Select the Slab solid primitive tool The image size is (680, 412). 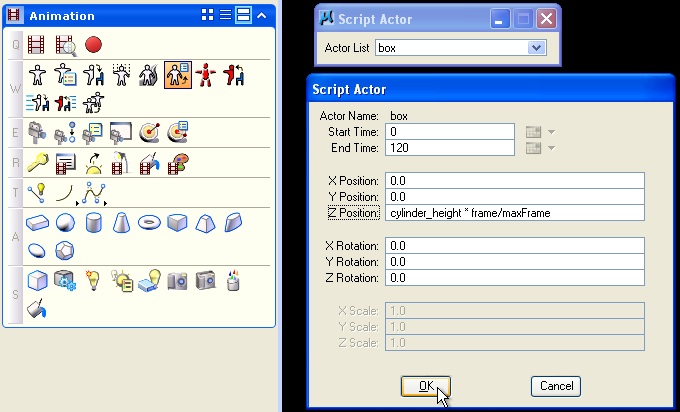pos(37,223)
